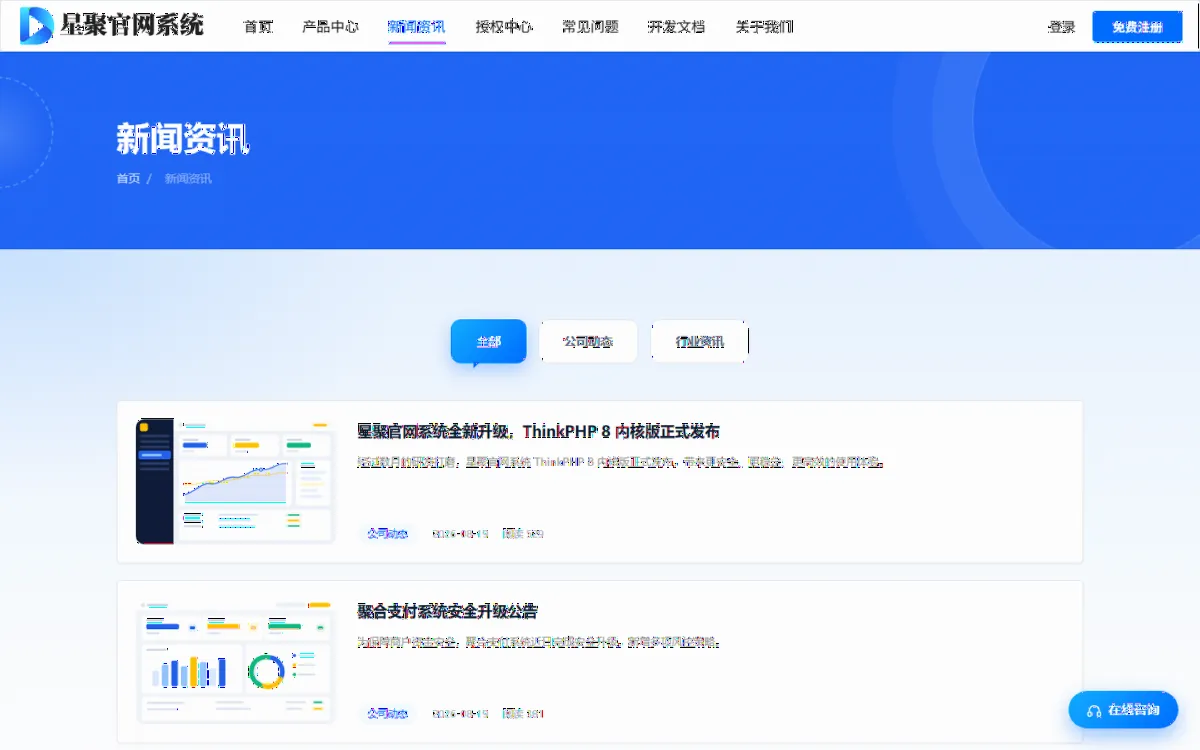The width and height of the screenshot is (1200, 750).
Task: Open article title 星聚官网系统全新升级 ThinkPHP 8
Action: 538,432
